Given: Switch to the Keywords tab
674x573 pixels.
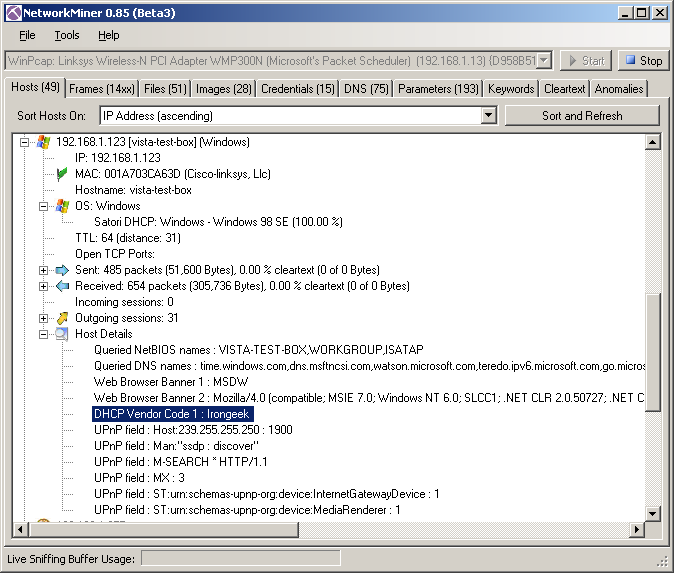Looking at the screenshot, I should pos(511,89).
